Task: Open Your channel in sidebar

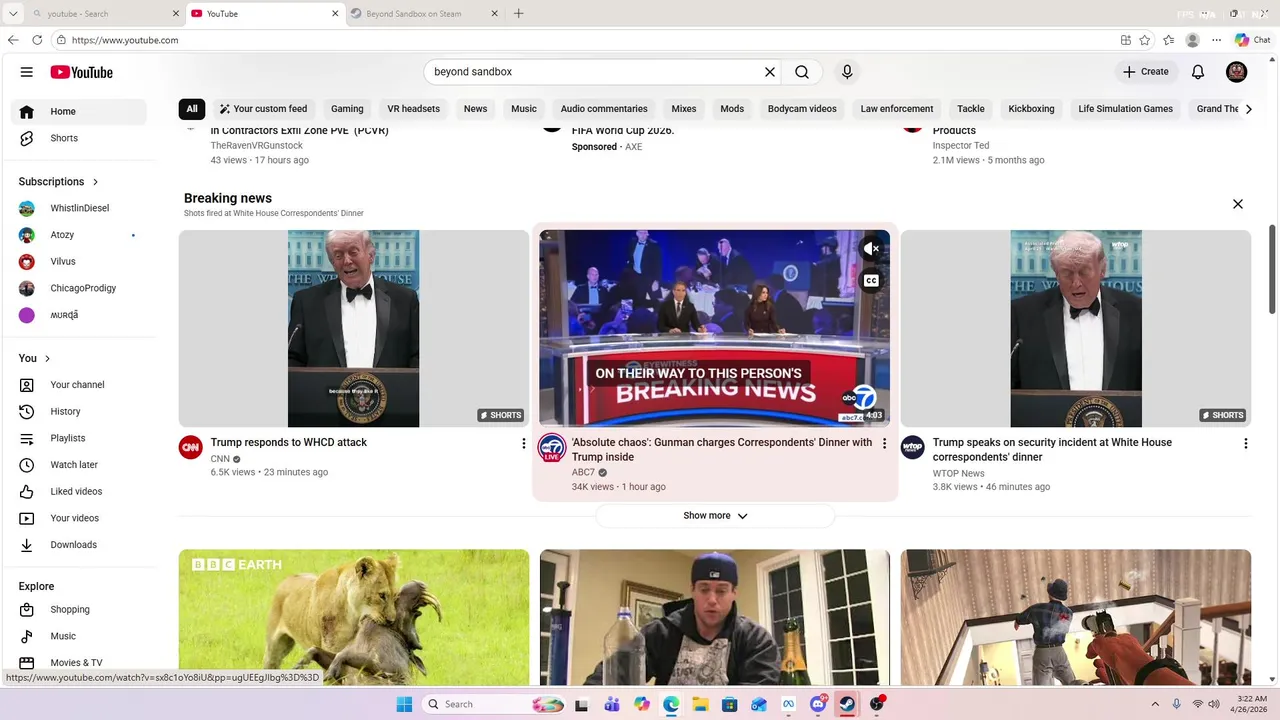Action: (79, 385)
